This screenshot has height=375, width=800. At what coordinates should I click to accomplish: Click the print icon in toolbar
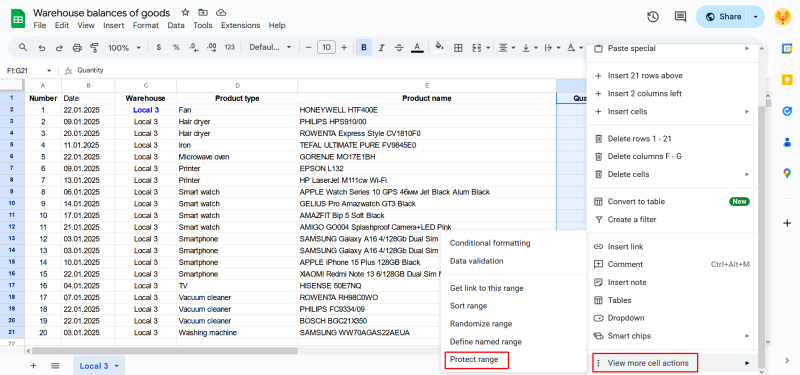(77, 47)
